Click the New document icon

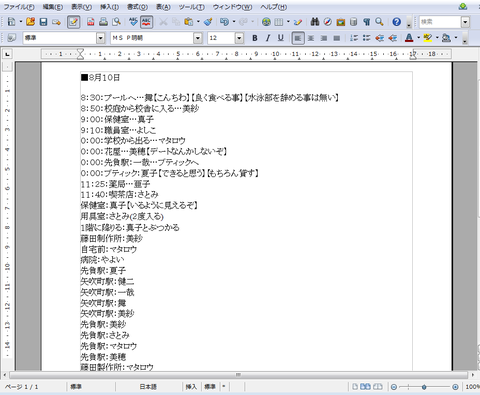(12, 22)
